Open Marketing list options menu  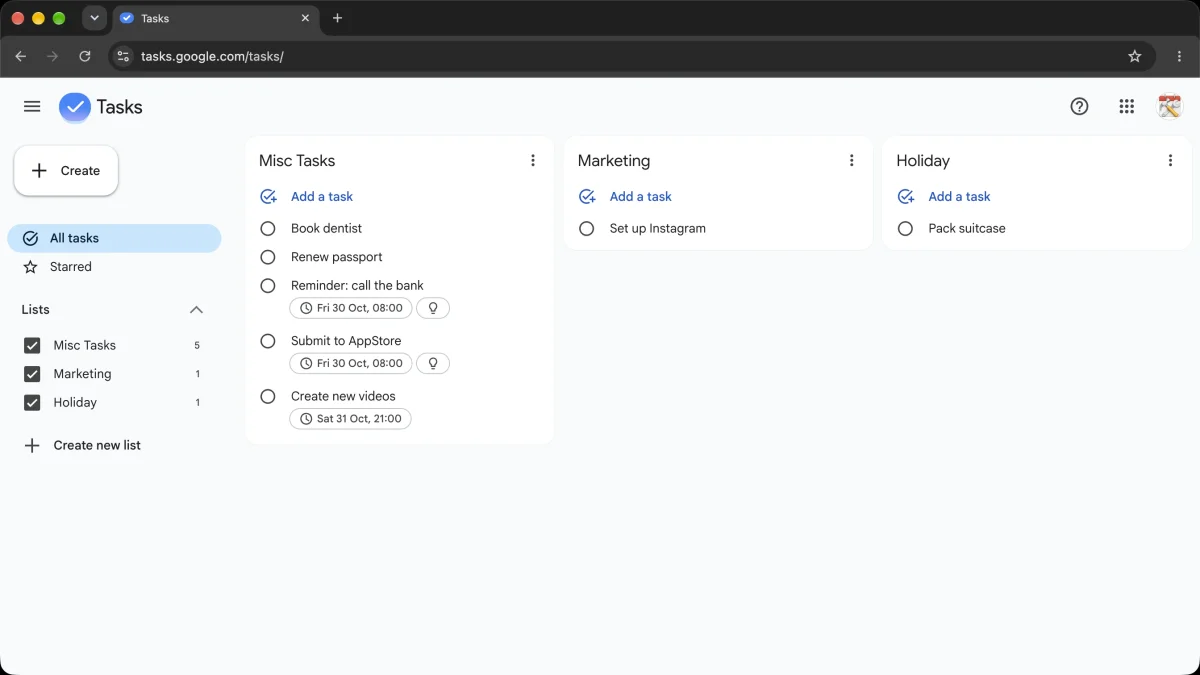852,160
